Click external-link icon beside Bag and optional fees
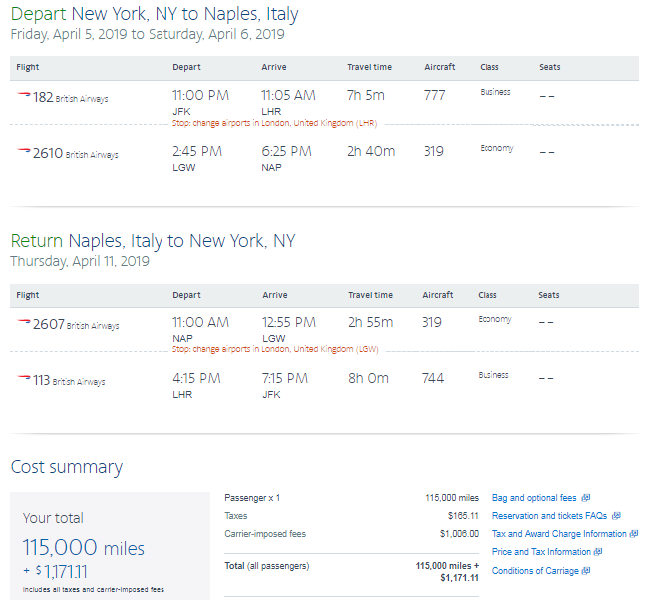Image resolution: width=652 pixels, height=601 pixels. [x=586, y=498]
